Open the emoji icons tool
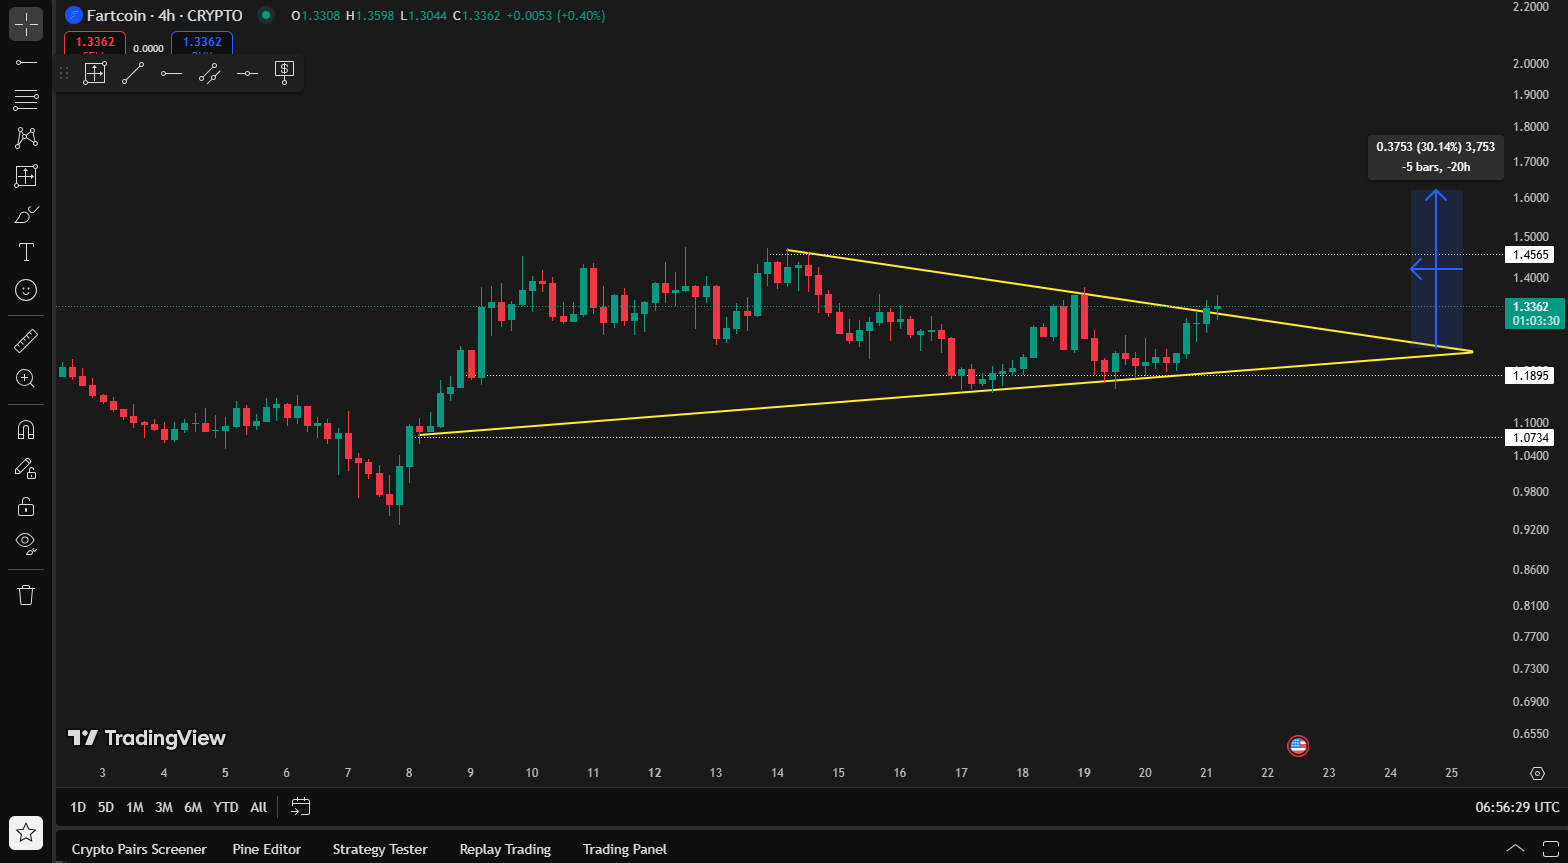The width and height of the screenshot is (1568, 863). tap(26, 290)
